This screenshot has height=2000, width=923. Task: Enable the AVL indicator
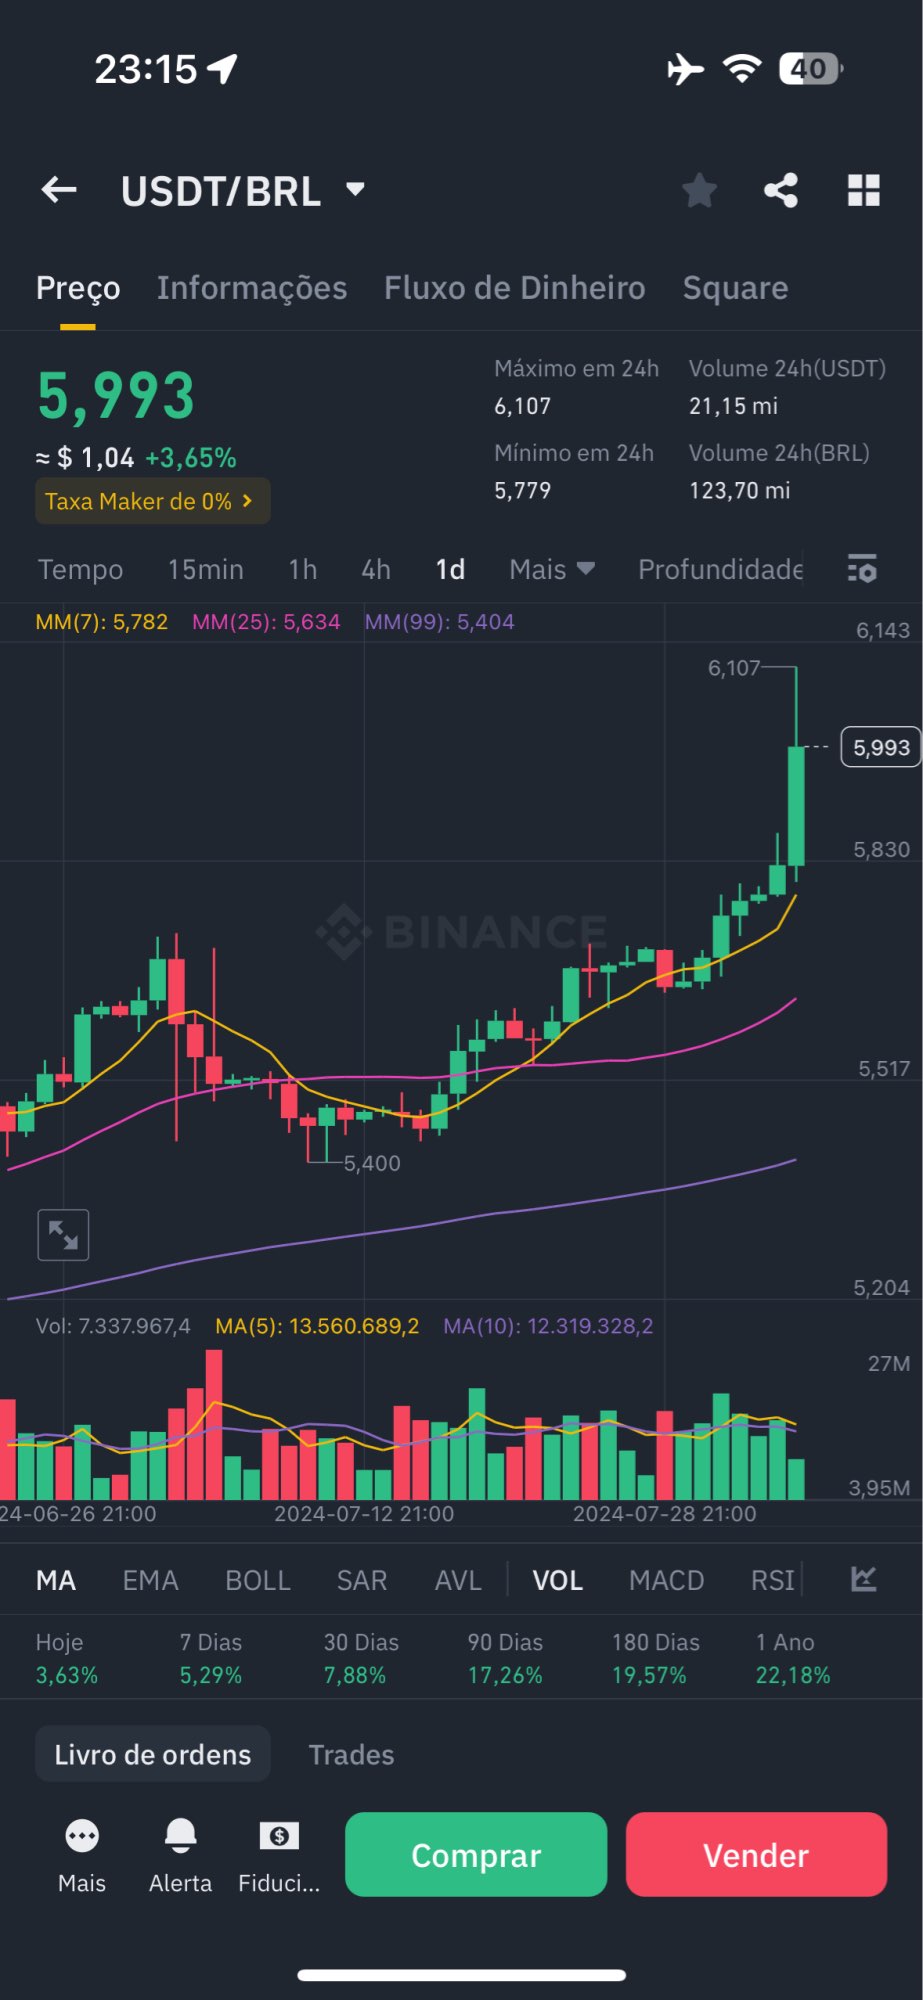[458, 1581]
